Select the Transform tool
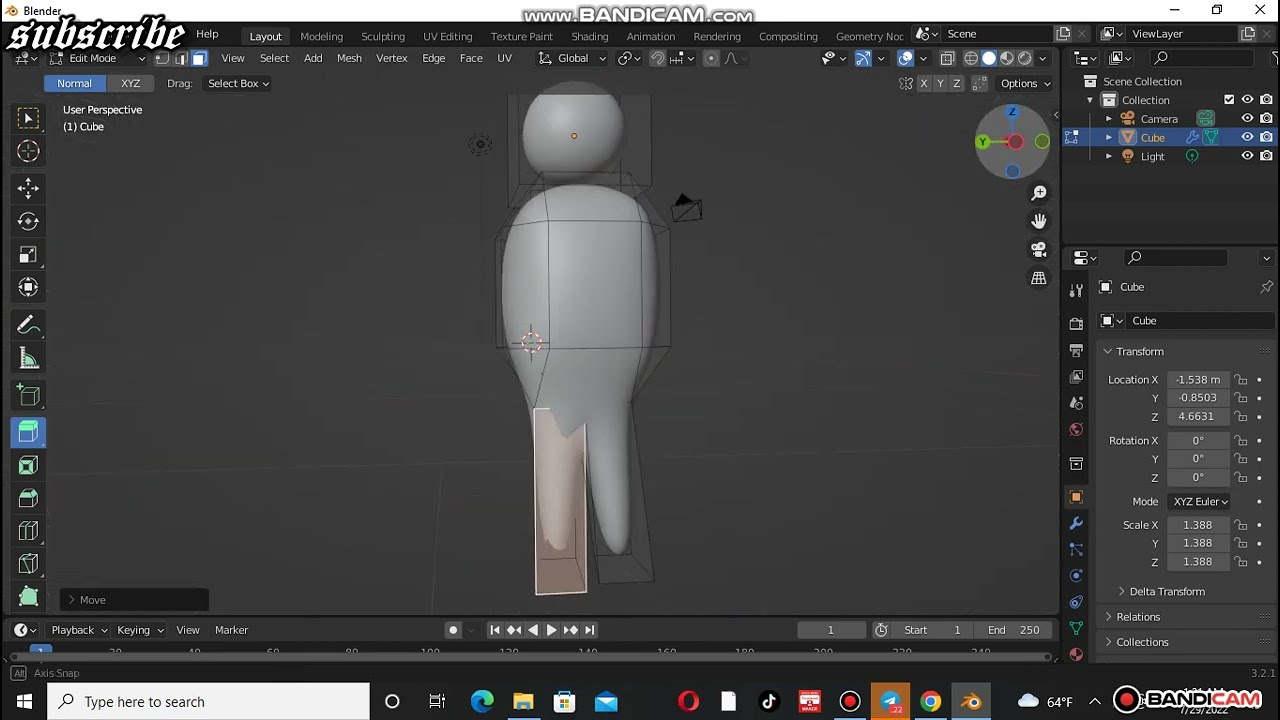The width and height of the screenshot is (1280, 720). [x=28, y=288]
